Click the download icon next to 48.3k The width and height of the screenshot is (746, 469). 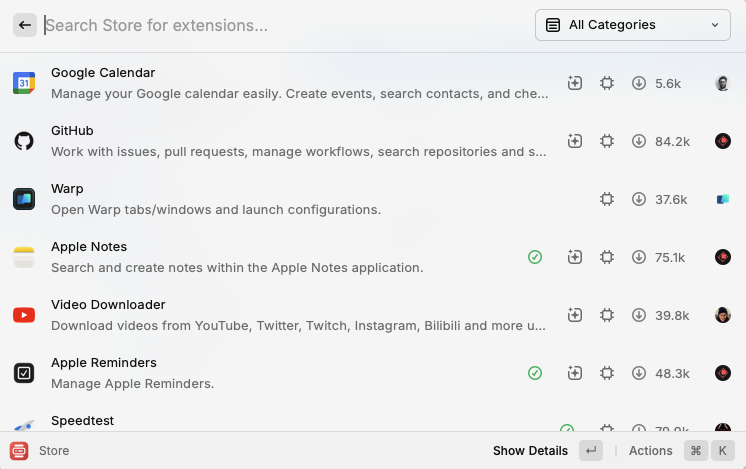[x=638, y=373]
